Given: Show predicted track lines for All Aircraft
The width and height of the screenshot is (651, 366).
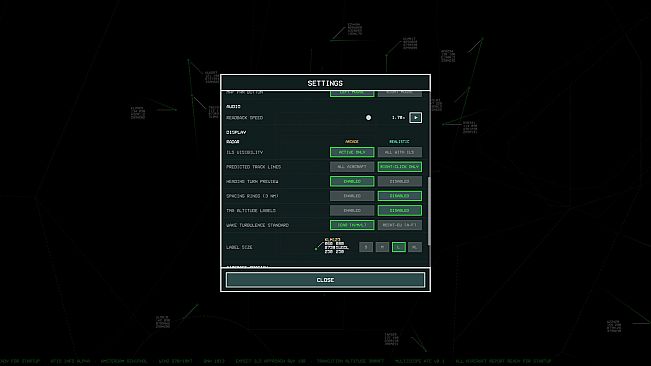Looking at the screenshot, I should (x=352, y=167).
